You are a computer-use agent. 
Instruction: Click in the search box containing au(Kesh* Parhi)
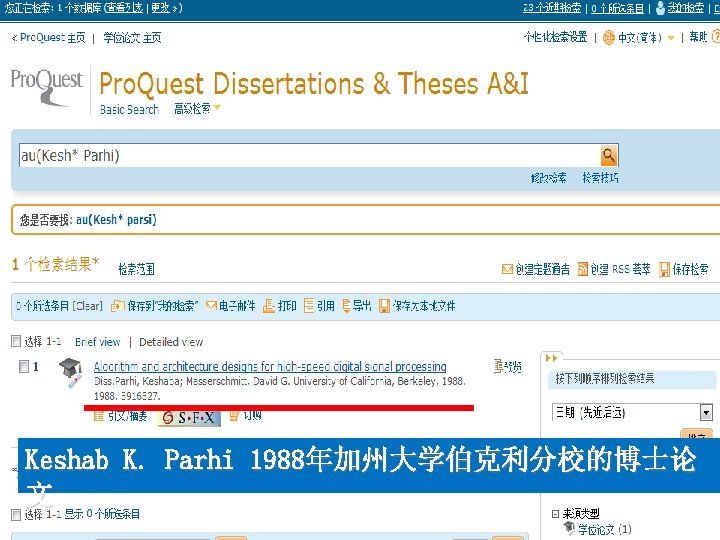[310, 156]
